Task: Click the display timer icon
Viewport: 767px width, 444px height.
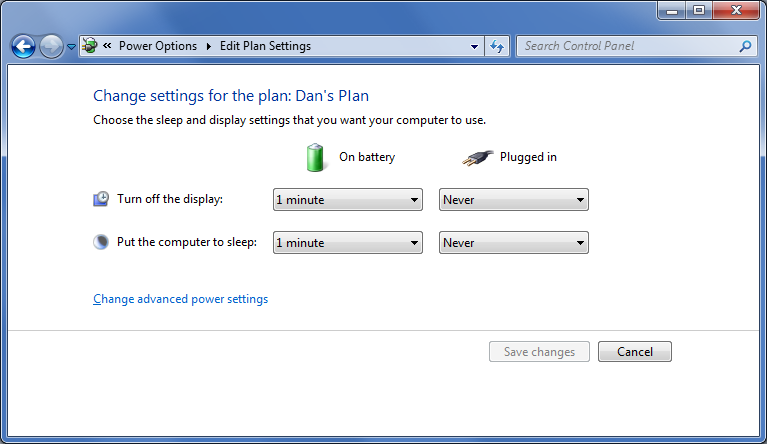Action: (x=101, y=199)
